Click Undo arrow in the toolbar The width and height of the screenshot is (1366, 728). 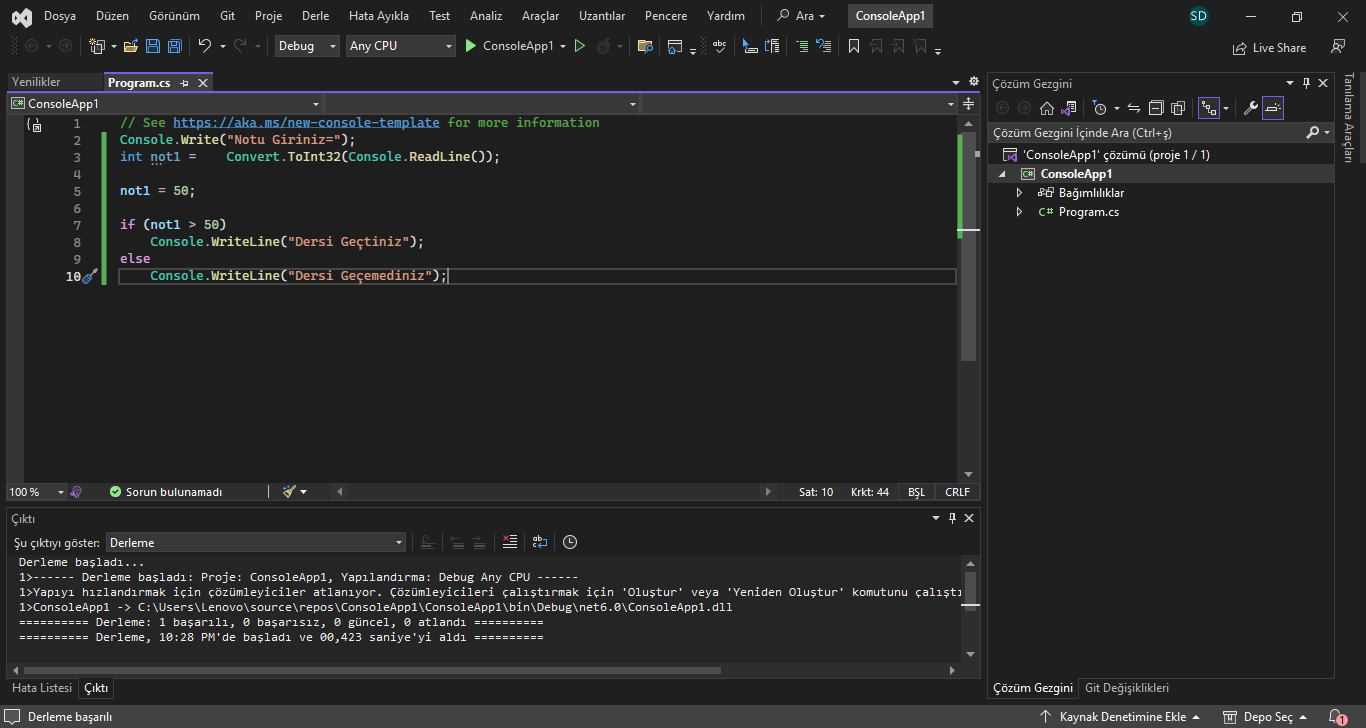coord(204,46)
